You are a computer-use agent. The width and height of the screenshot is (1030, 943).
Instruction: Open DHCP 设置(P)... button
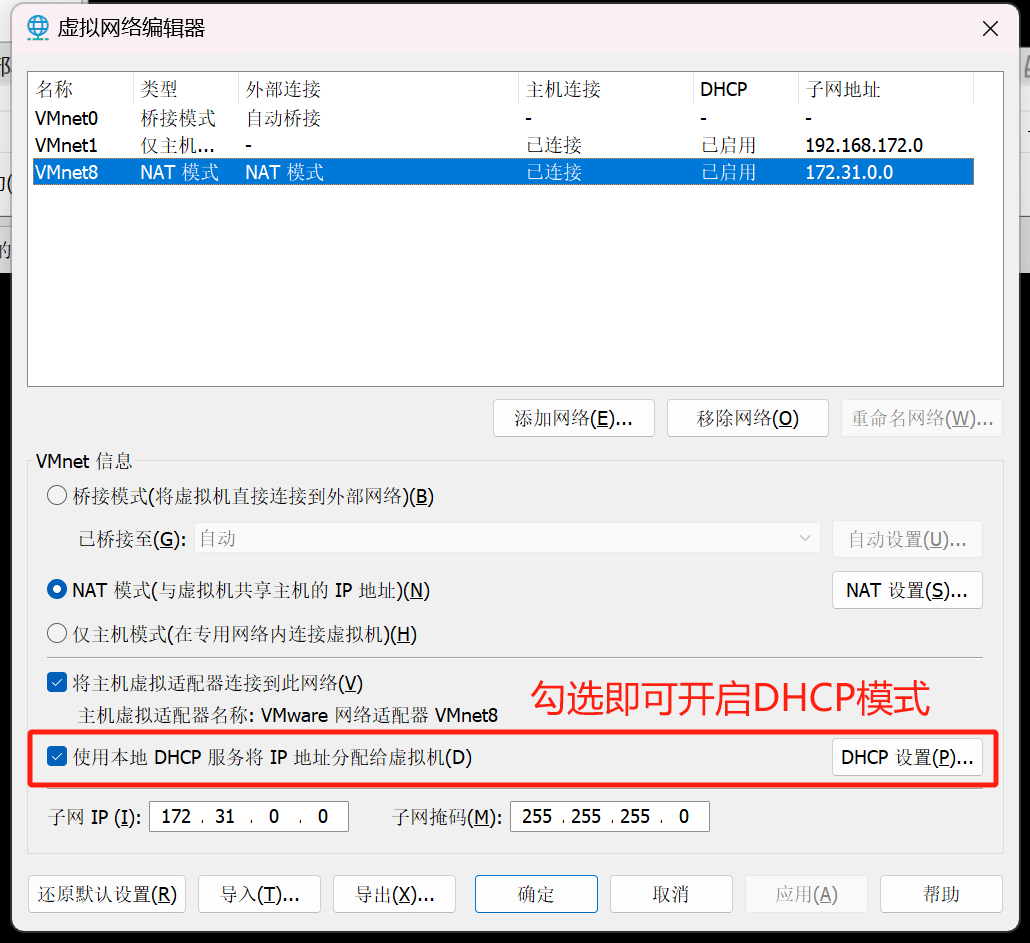coord(907,757)
